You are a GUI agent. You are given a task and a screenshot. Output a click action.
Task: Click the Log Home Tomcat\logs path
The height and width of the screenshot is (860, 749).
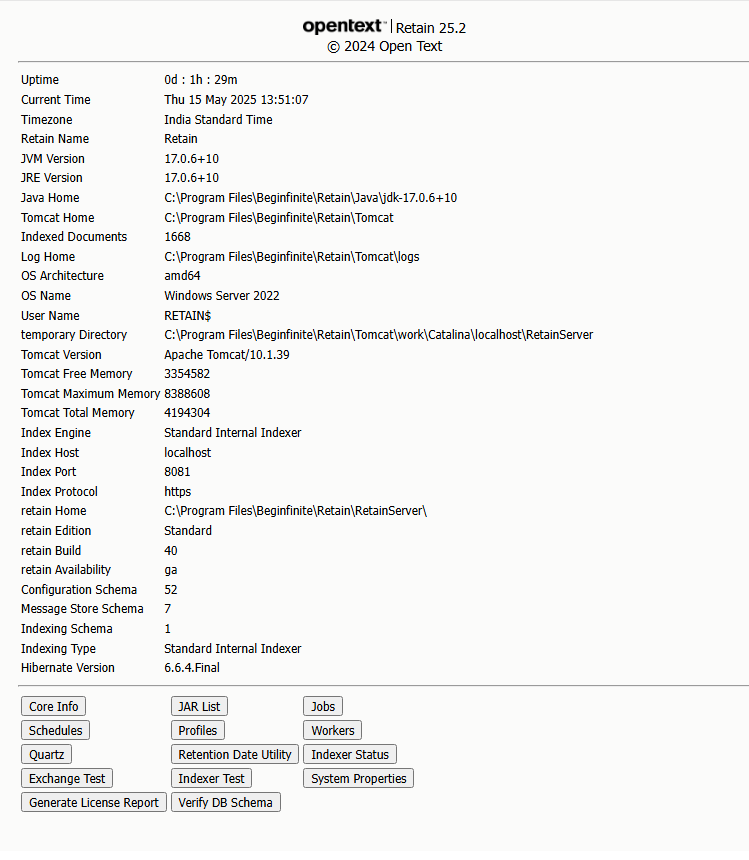coord(292,257)
